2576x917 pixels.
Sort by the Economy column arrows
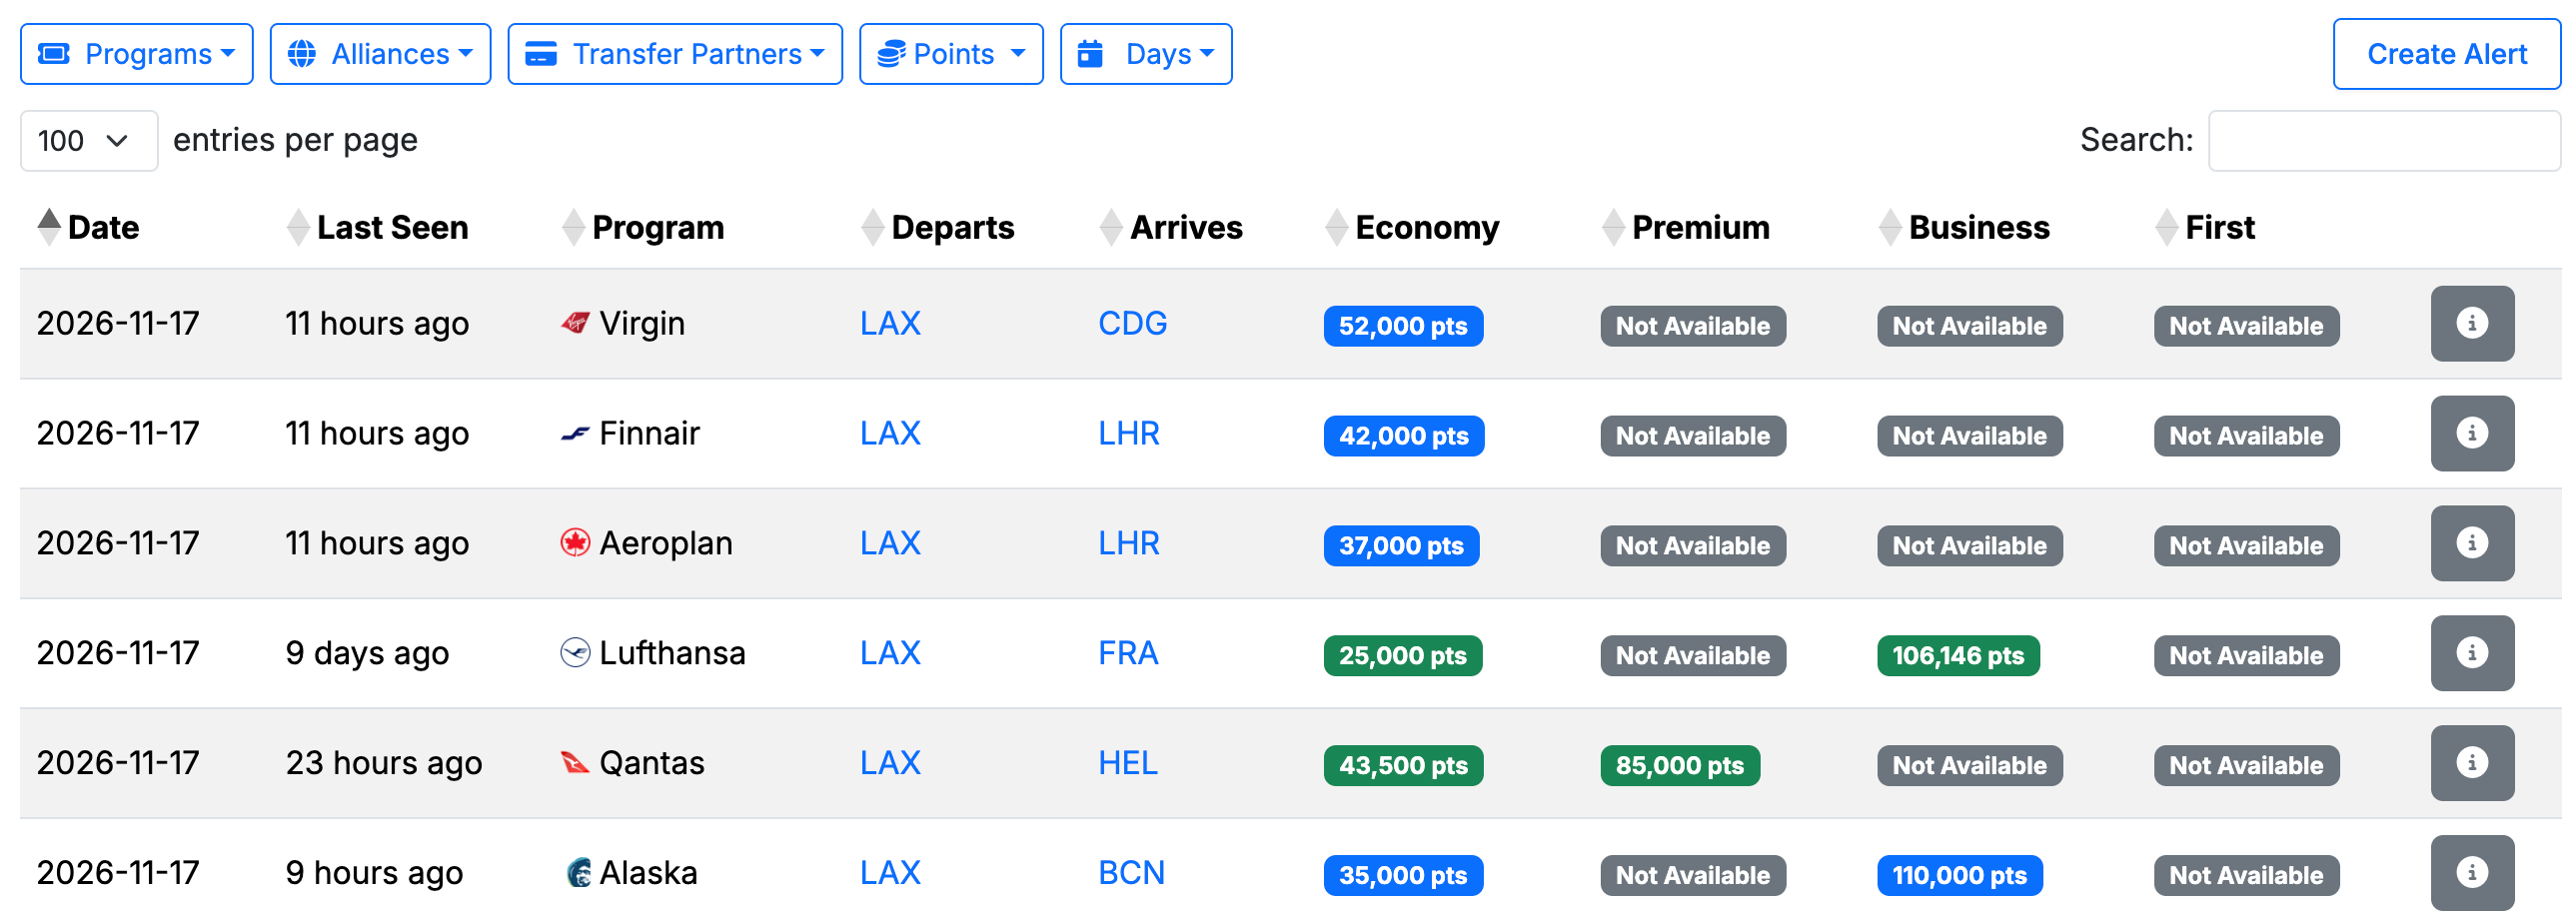(1336, 227)
